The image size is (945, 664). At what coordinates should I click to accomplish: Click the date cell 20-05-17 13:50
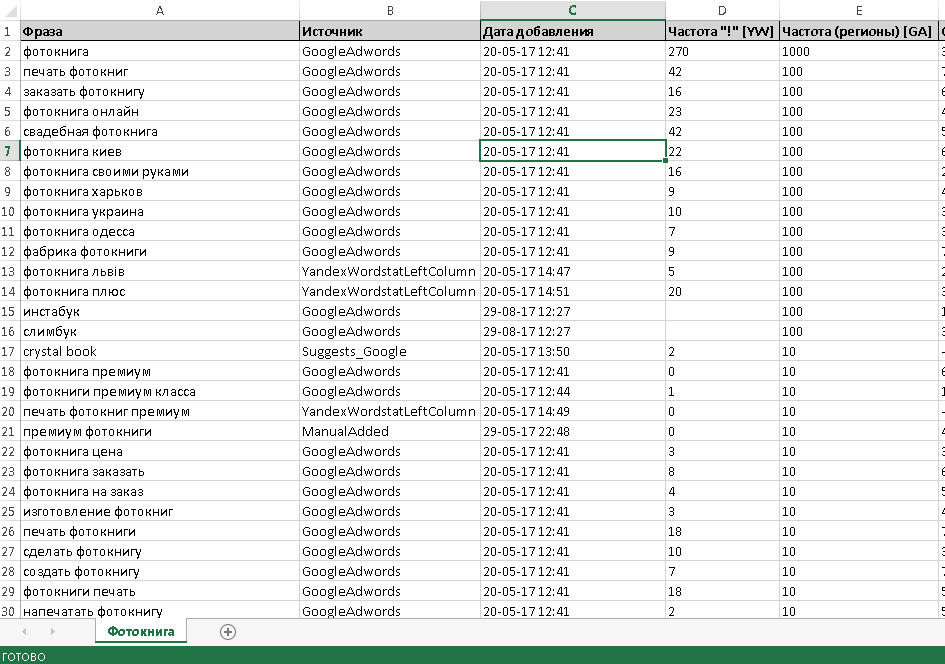pos(573,351)
